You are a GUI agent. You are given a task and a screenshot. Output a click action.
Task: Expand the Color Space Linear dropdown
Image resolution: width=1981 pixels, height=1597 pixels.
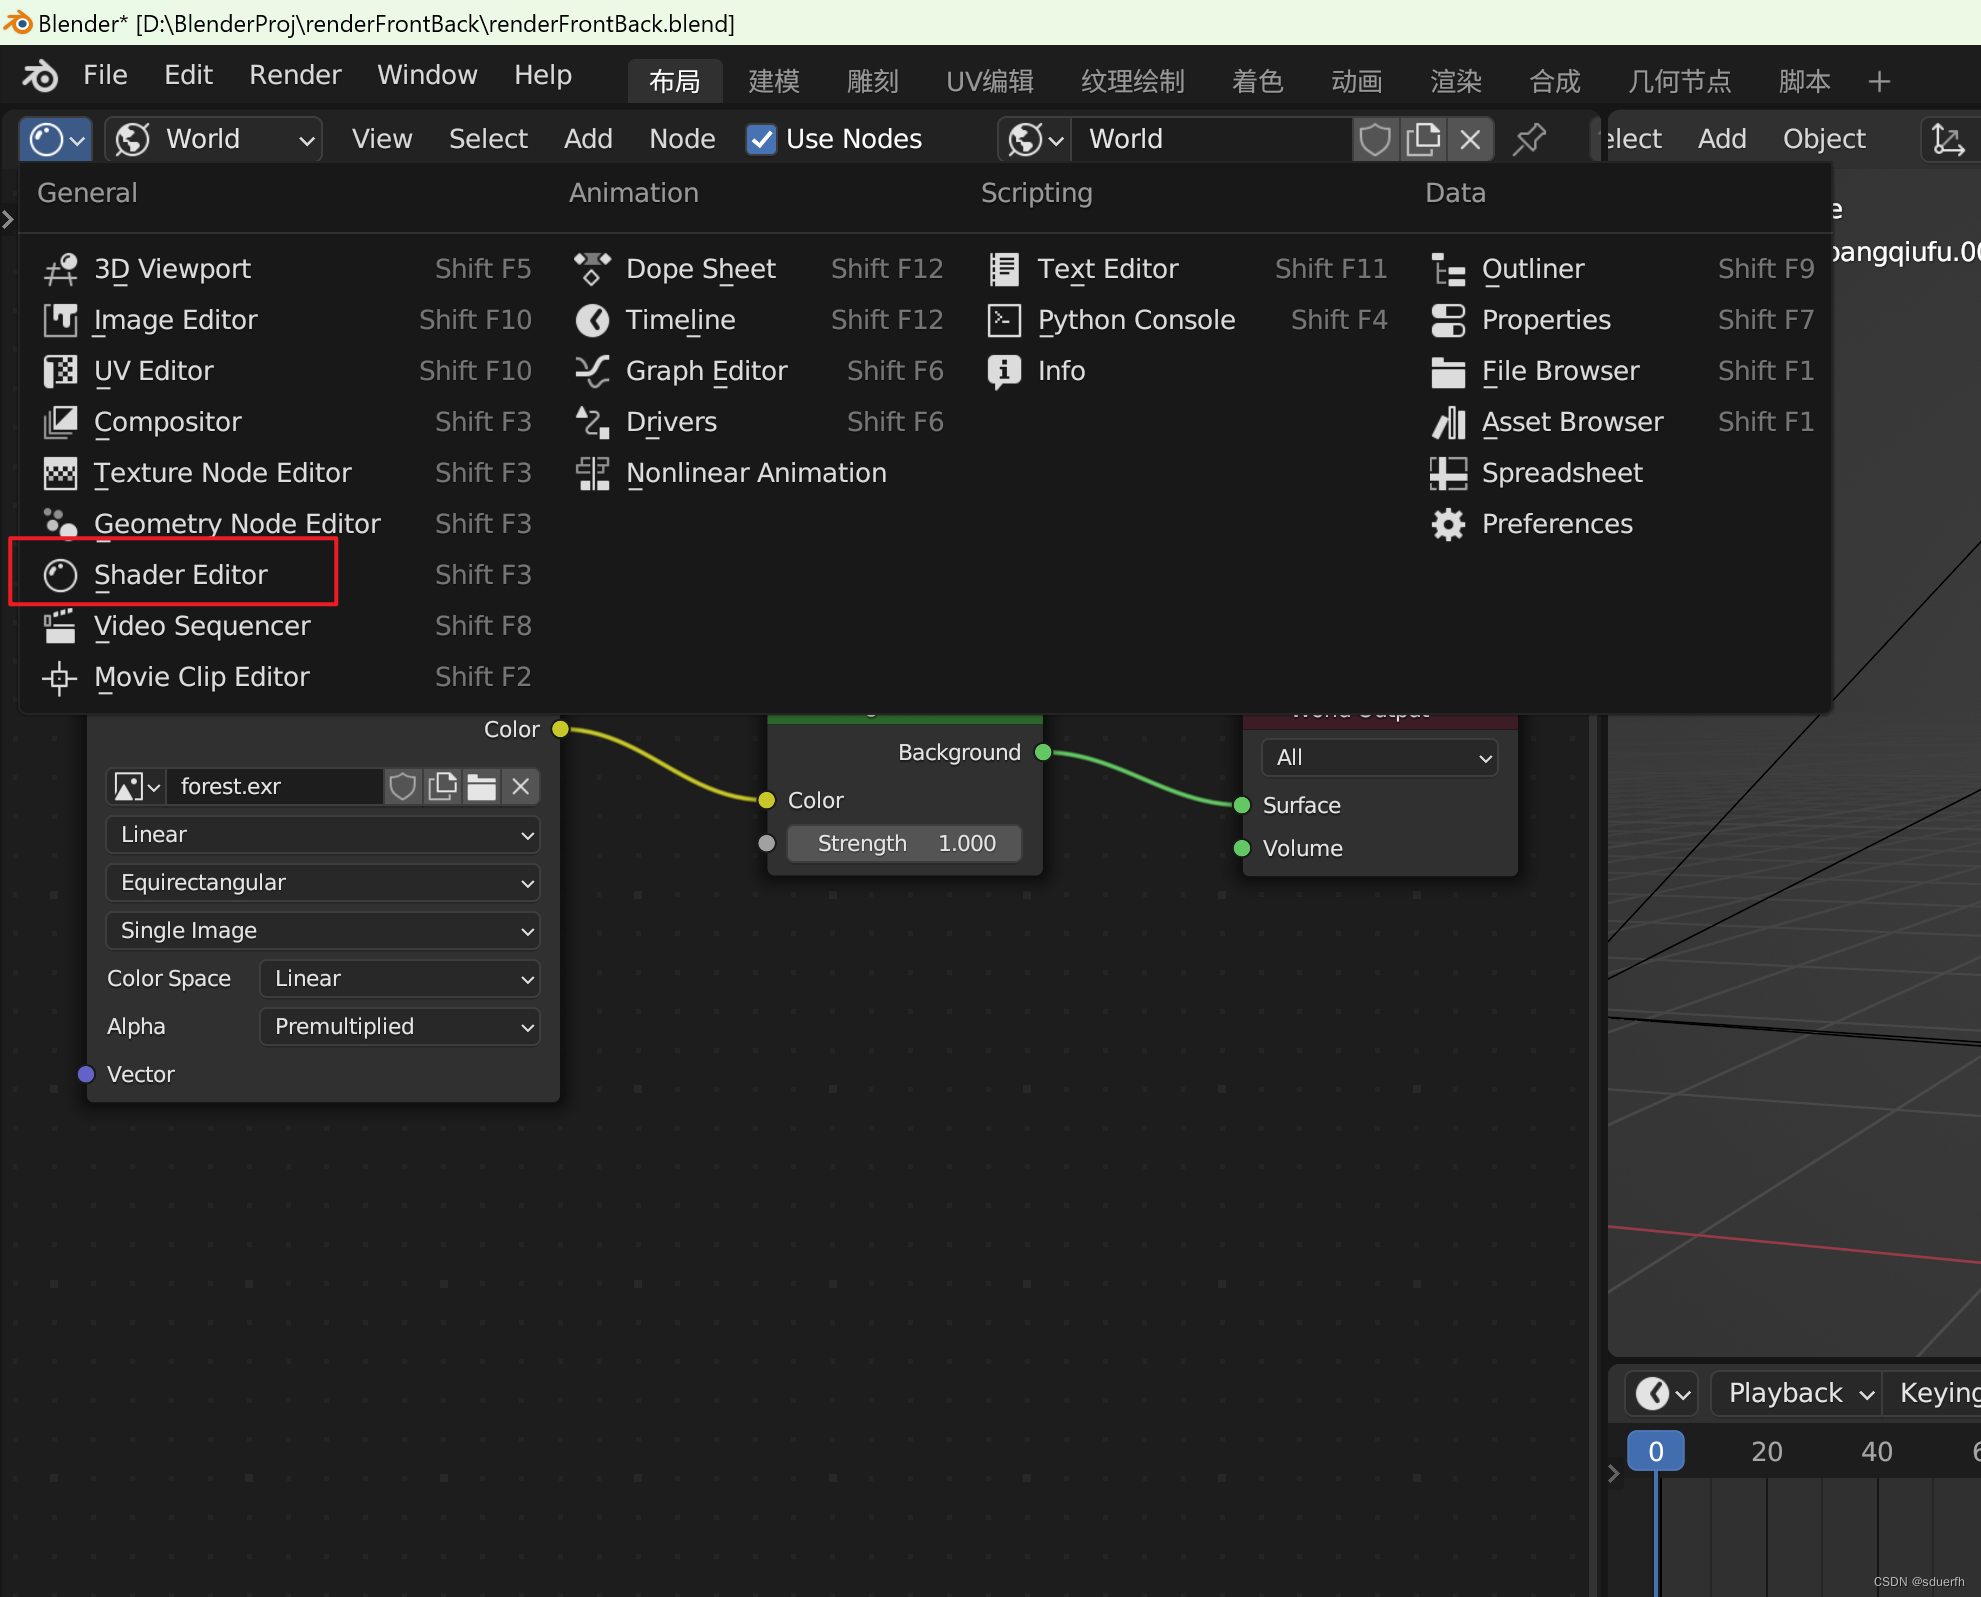[x=399, y=979]
